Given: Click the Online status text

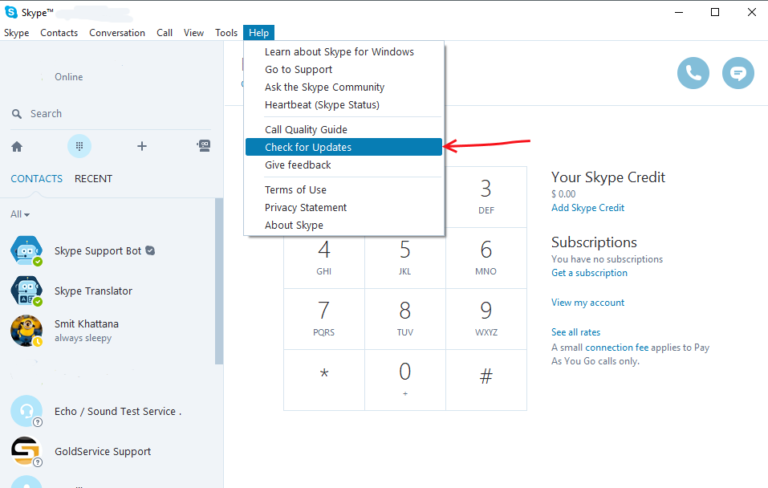Looking at the screenshot, I should (69, 77).
